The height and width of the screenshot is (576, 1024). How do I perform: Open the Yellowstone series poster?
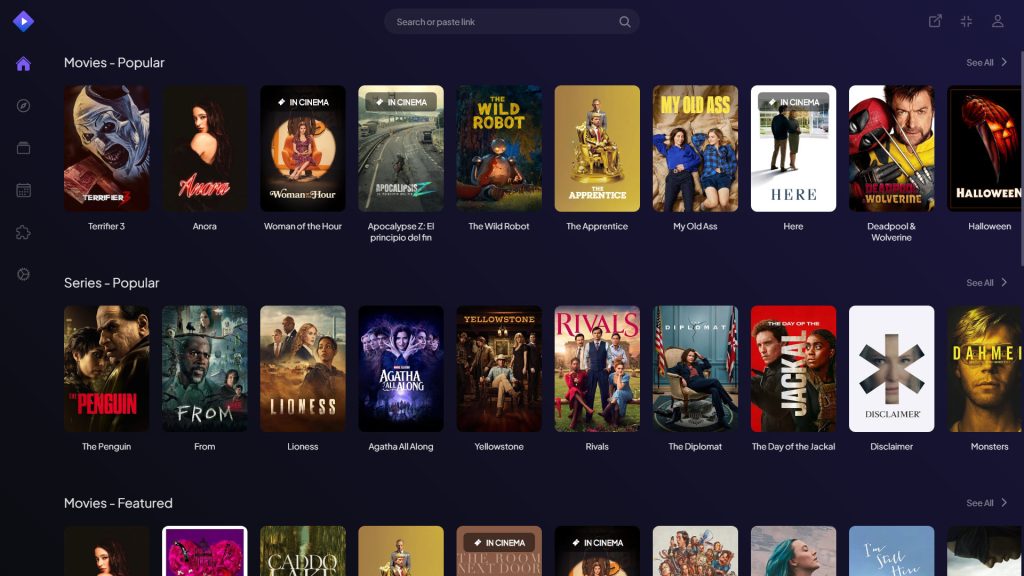[x=499, y=368]
